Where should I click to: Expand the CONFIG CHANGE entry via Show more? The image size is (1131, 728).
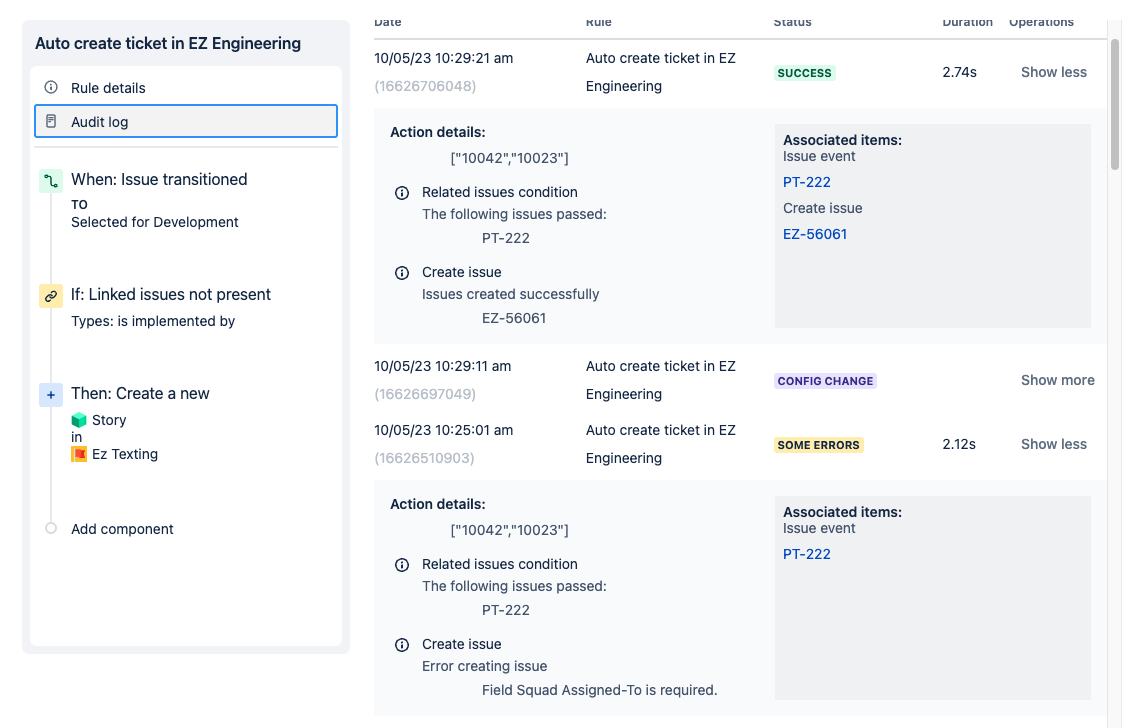[1057, 380]
